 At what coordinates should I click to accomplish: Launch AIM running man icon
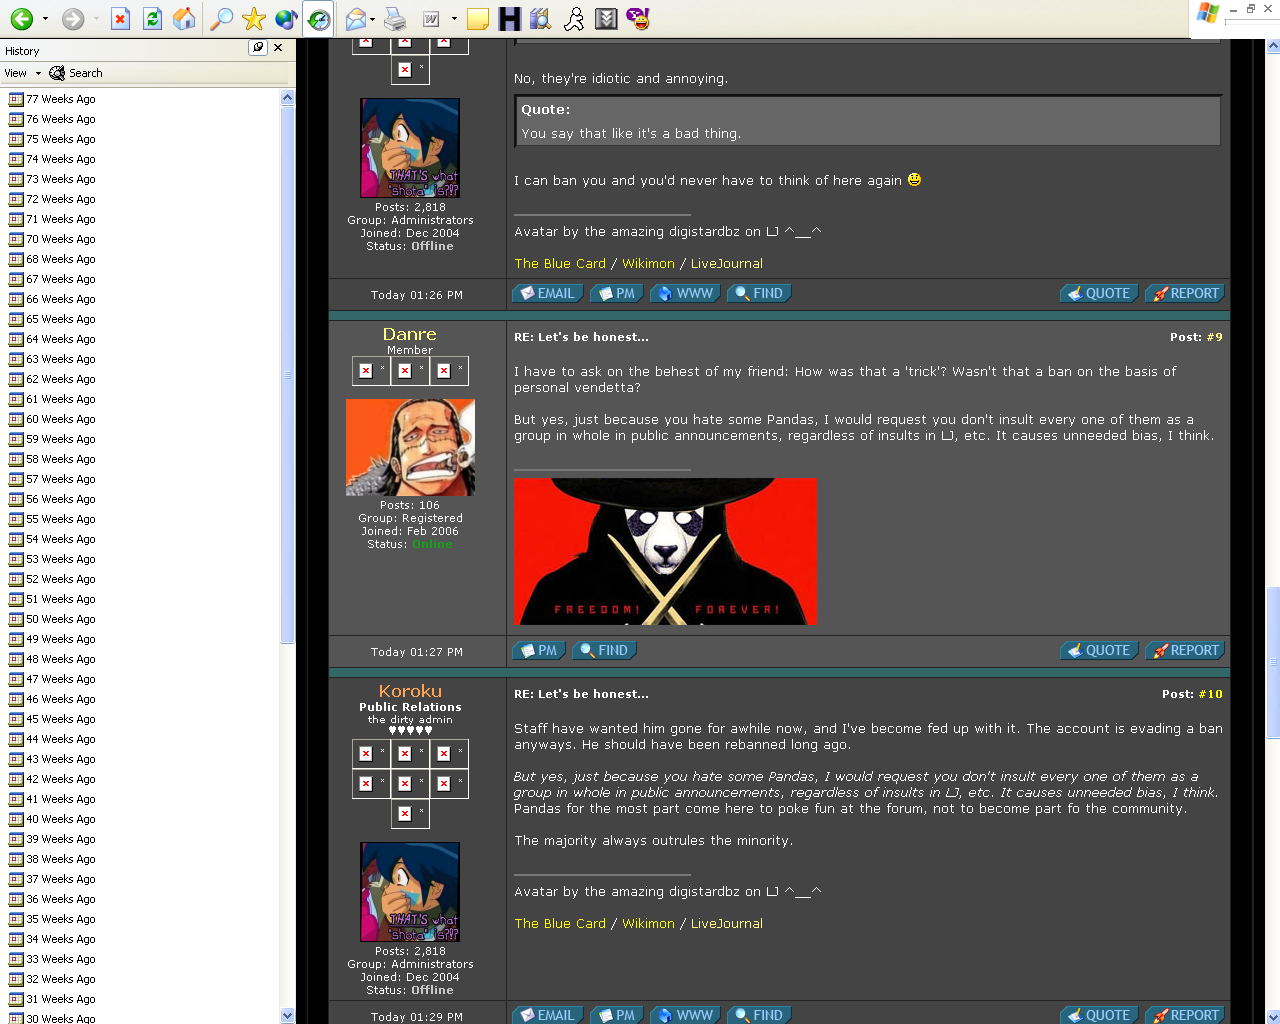[x=574, y=18]
